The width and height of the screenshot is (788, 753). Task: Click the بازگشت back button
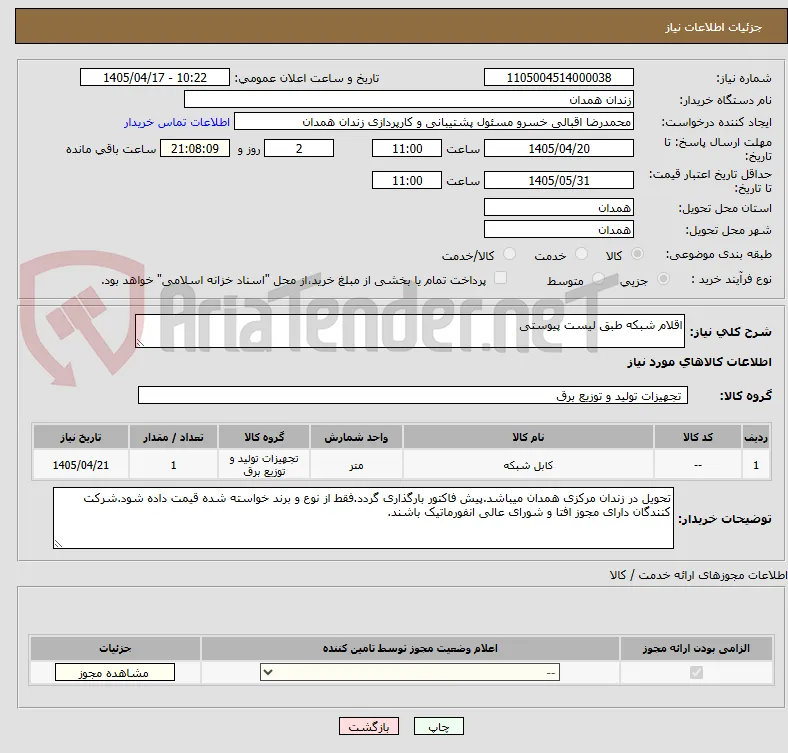coord(369,726)
